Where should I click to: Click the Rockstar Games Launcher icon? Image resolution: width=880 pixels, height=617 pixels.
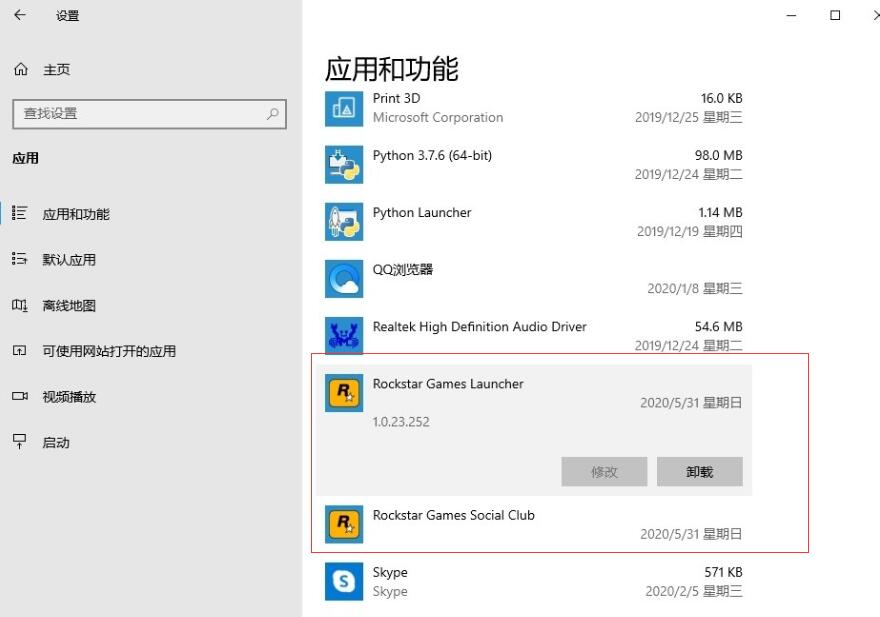[x=344, y=393]
